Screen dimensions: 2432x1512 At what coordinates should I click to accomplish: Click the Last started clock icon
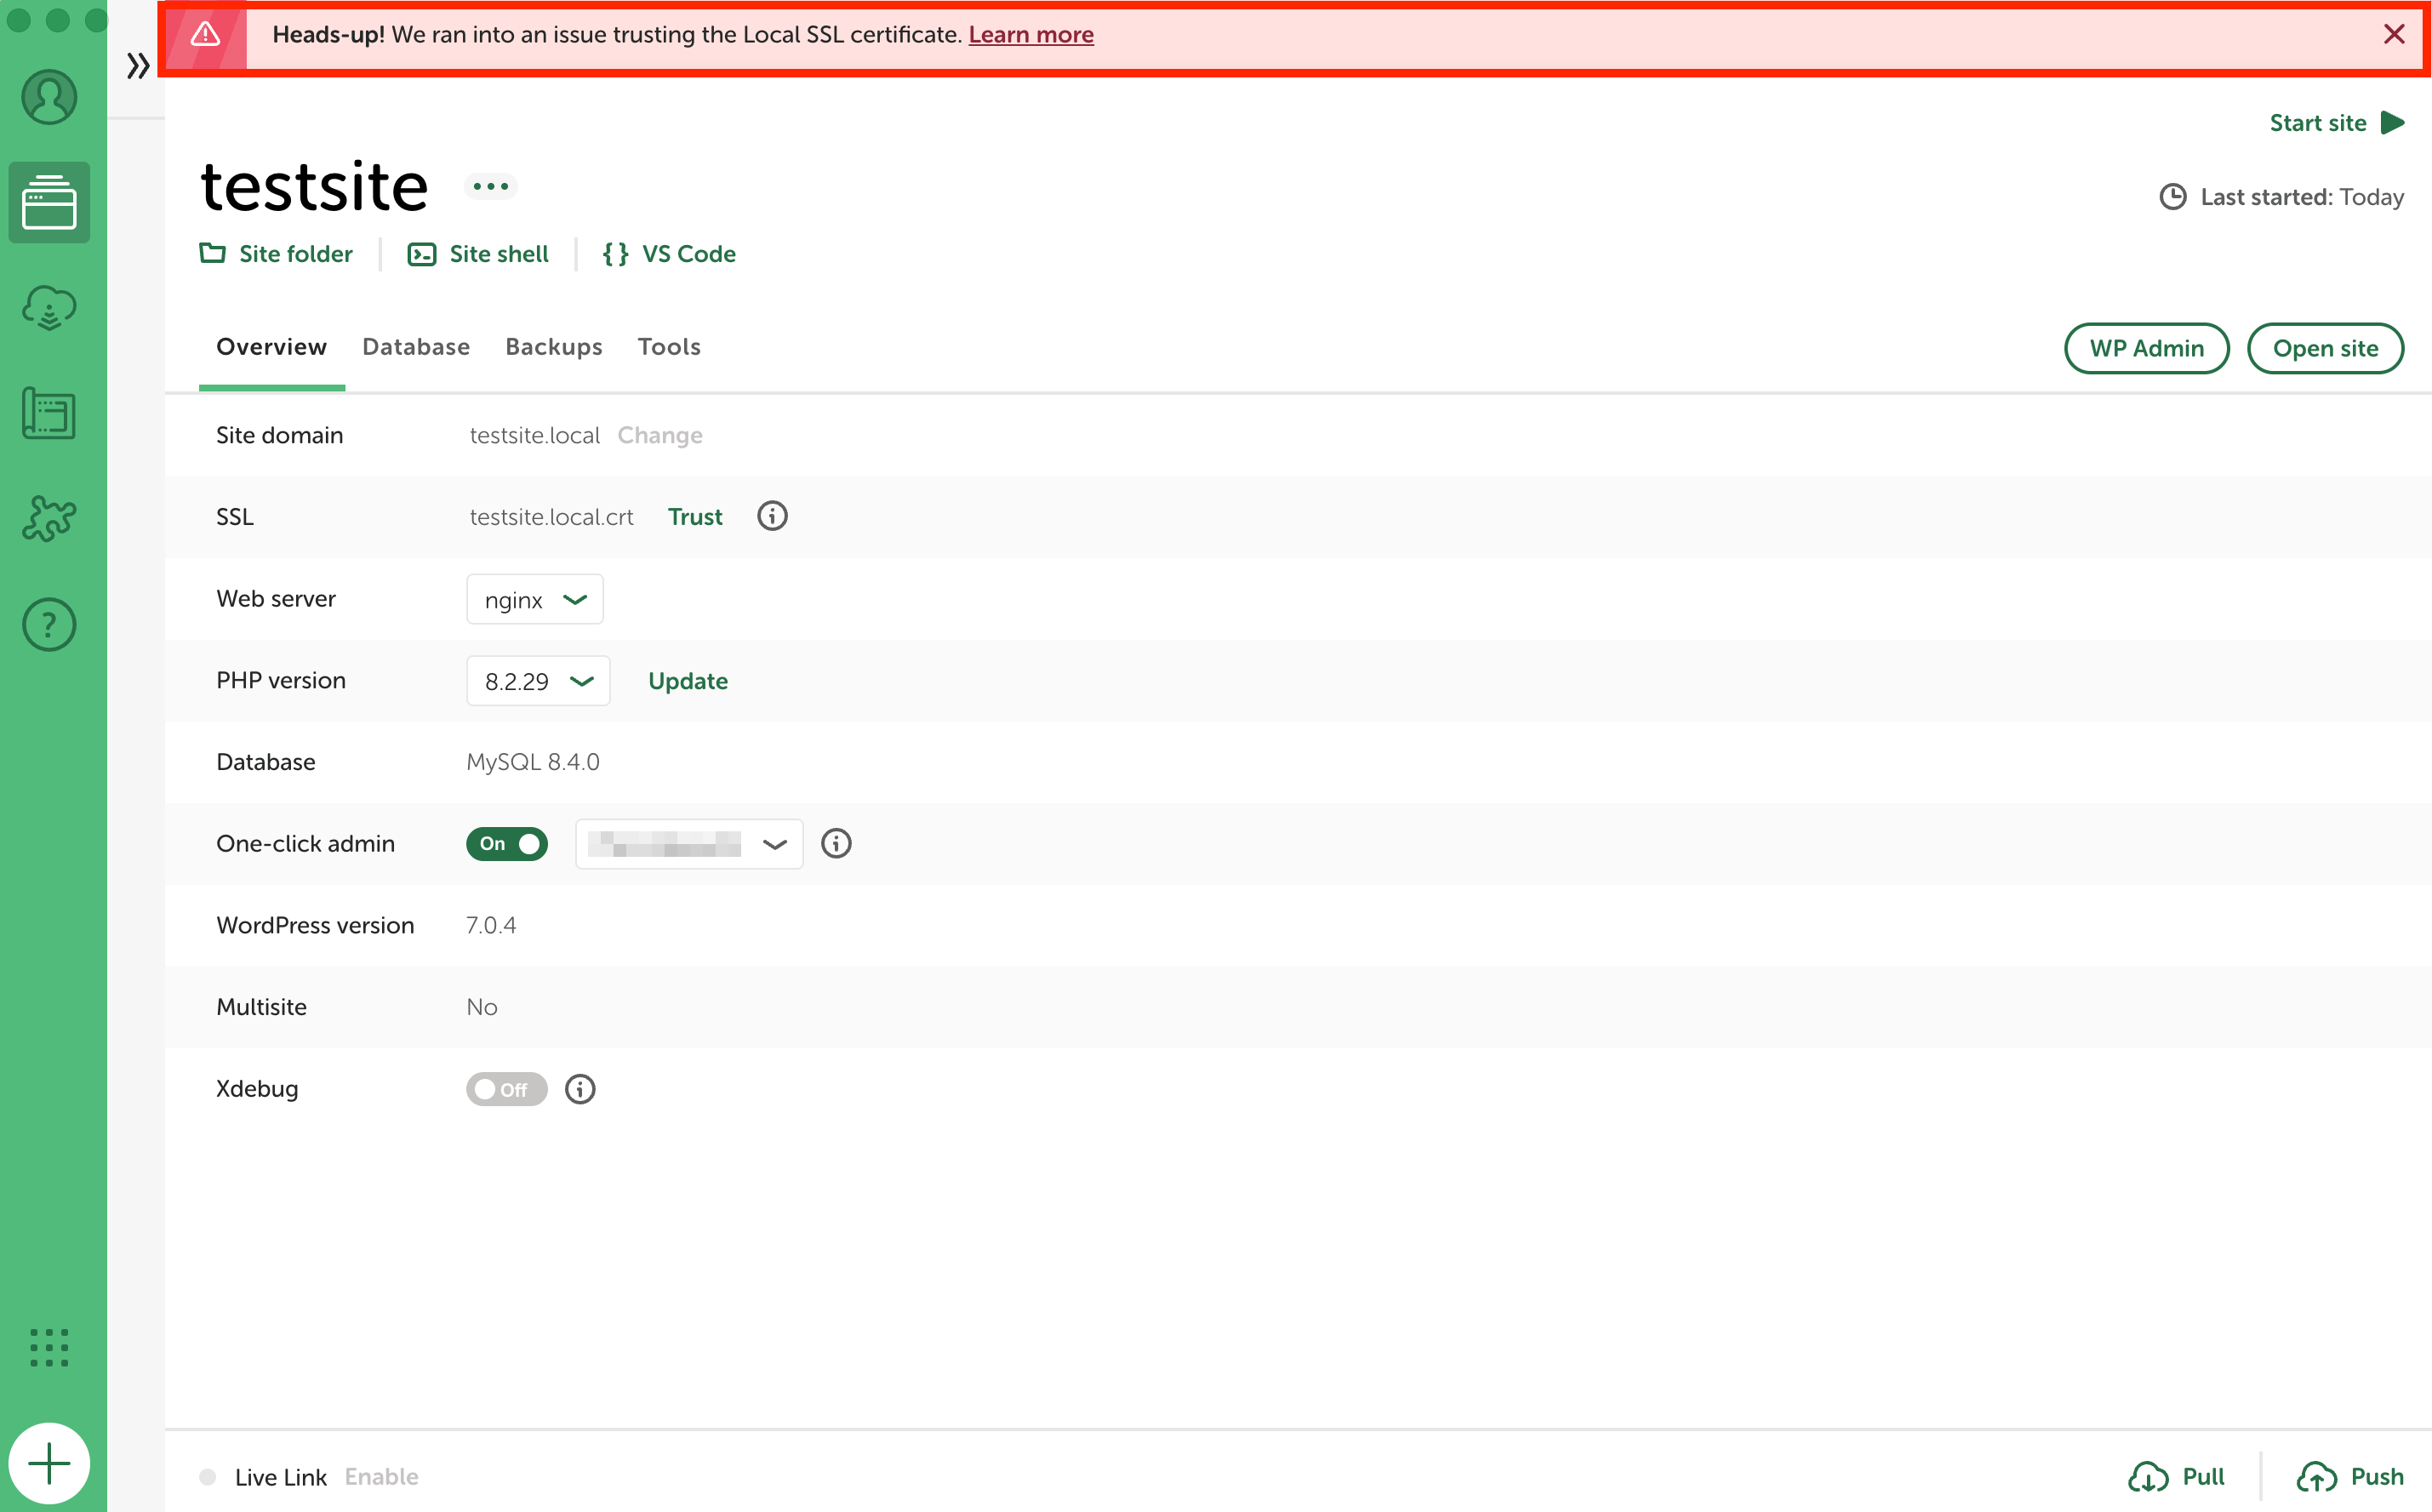(2172, 197)
